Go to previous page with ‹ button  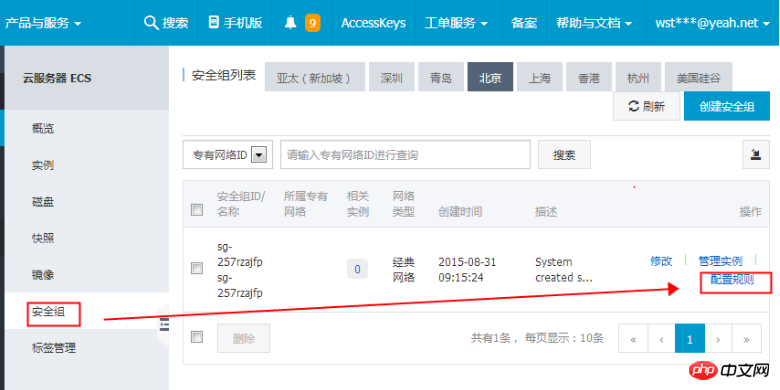pyautogui.click(x=661, y=339)
